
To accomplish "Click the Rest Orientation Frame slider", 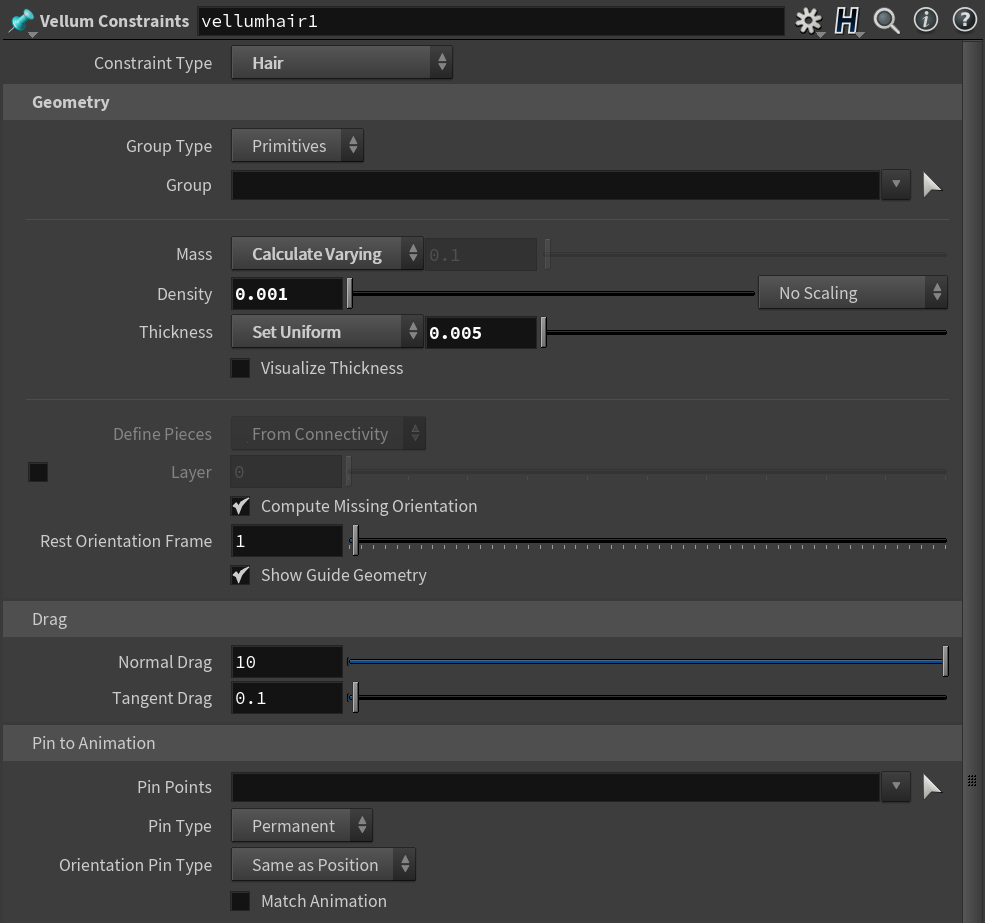I will [x=647, y=541].
